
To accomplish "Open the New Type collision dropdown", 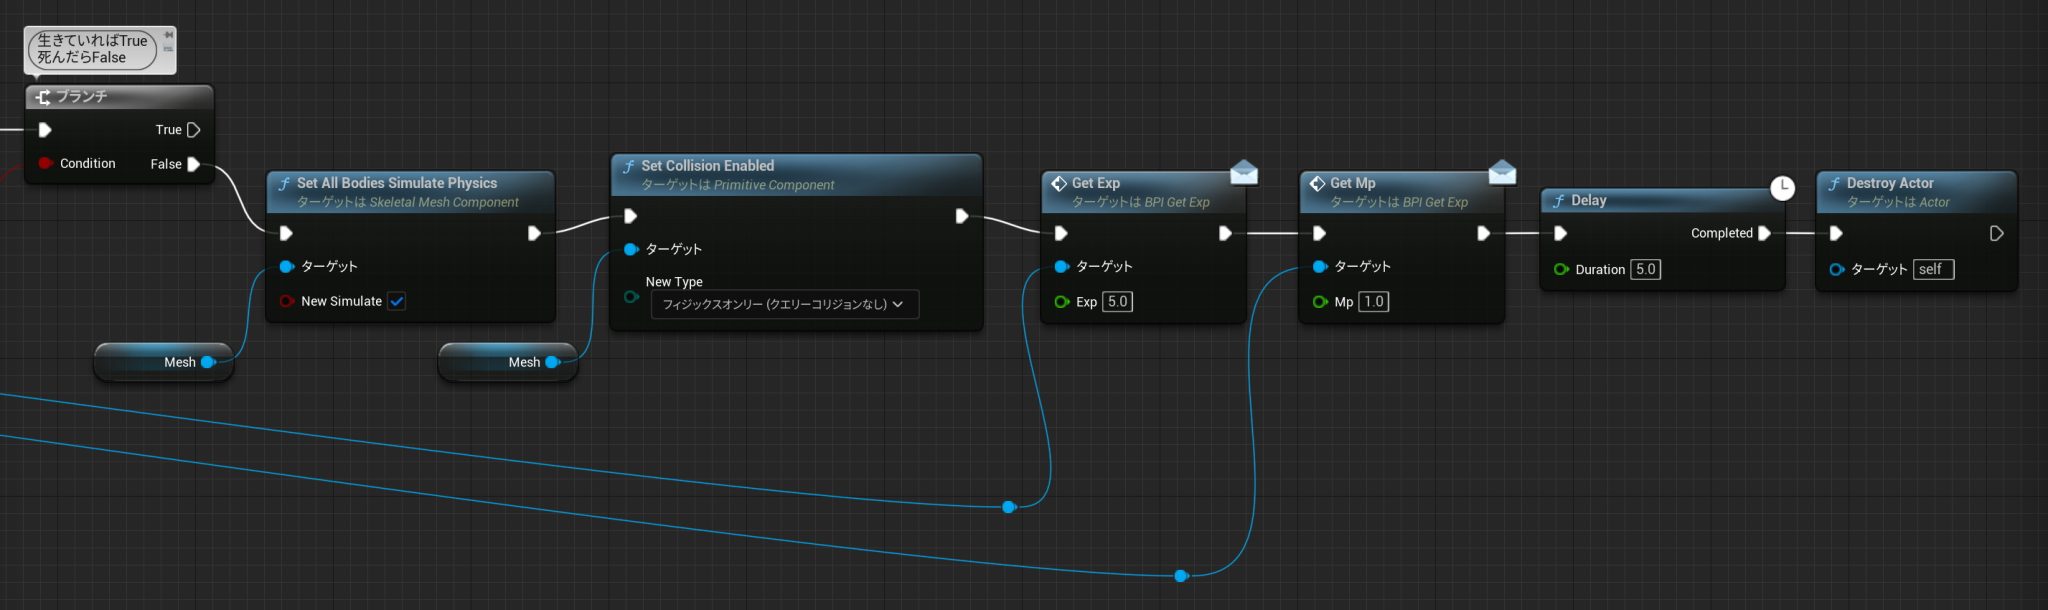I will click(783, 304).
